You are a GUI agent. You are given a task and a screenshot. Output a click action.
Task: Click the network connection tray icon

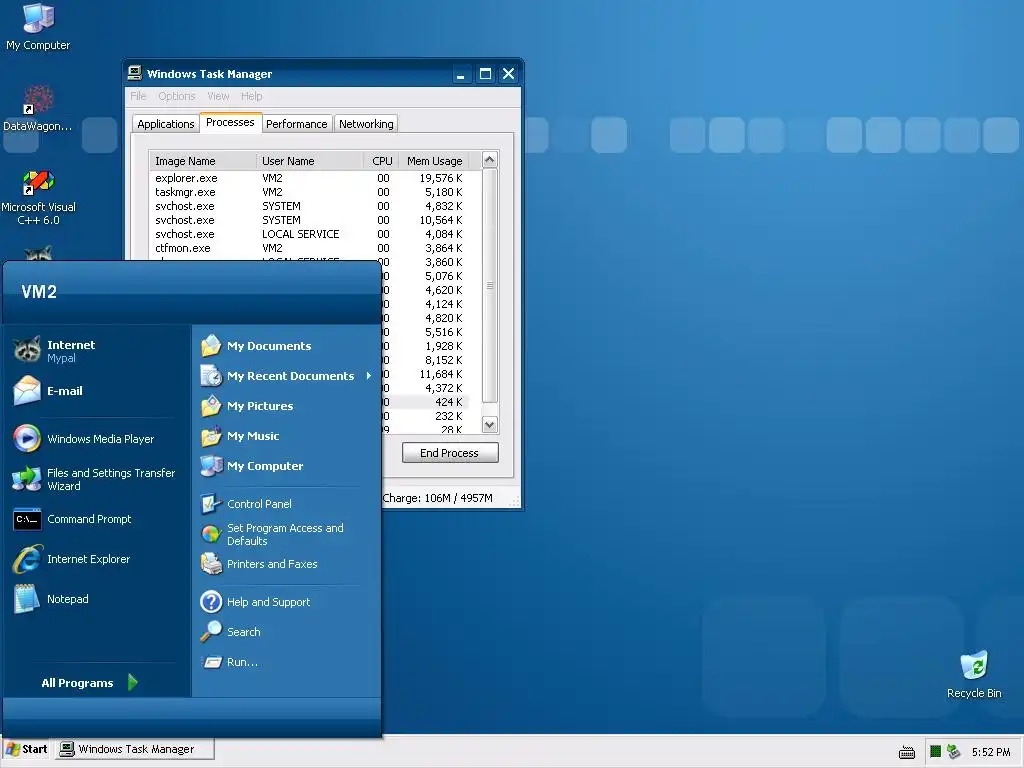953,752
